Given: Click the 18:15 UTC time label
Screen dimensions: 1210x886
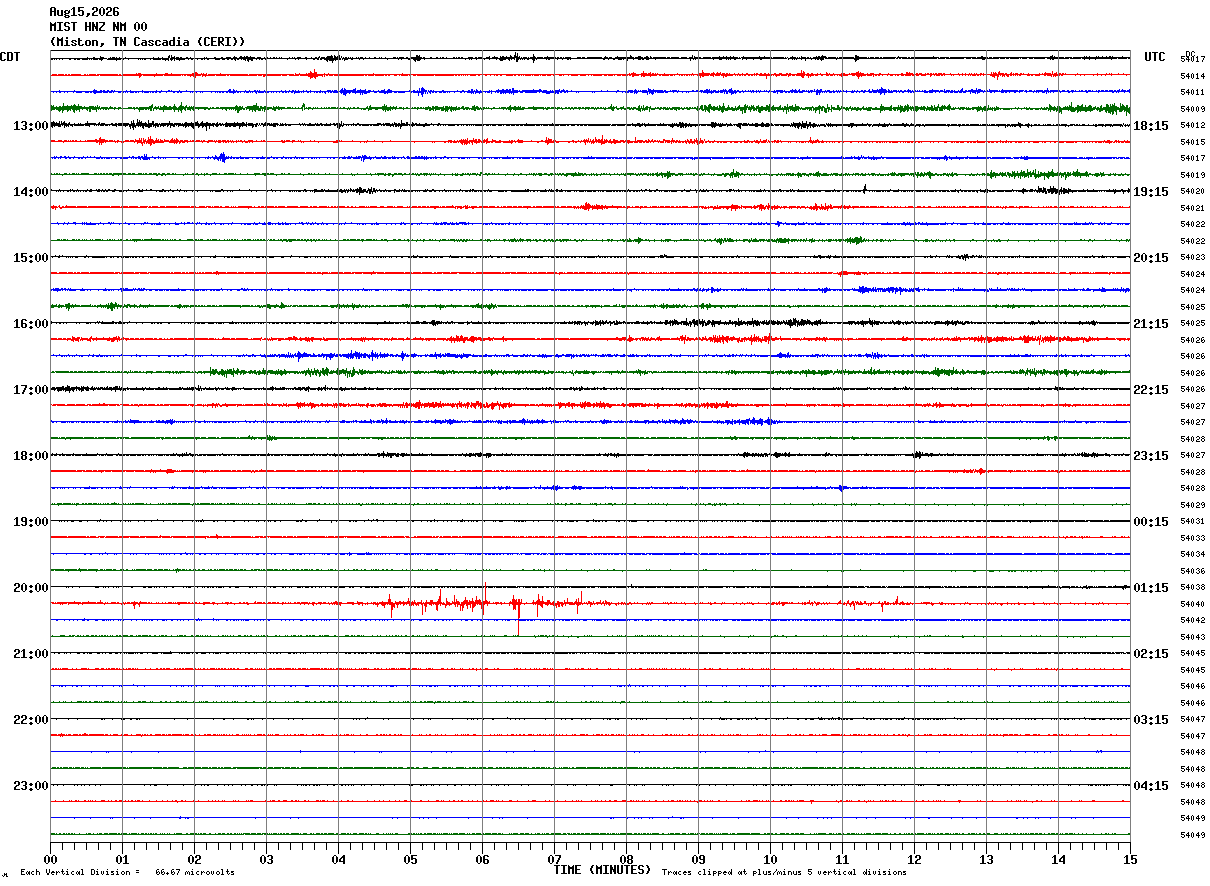Looking at the screenshot, I should (1150, 126).
